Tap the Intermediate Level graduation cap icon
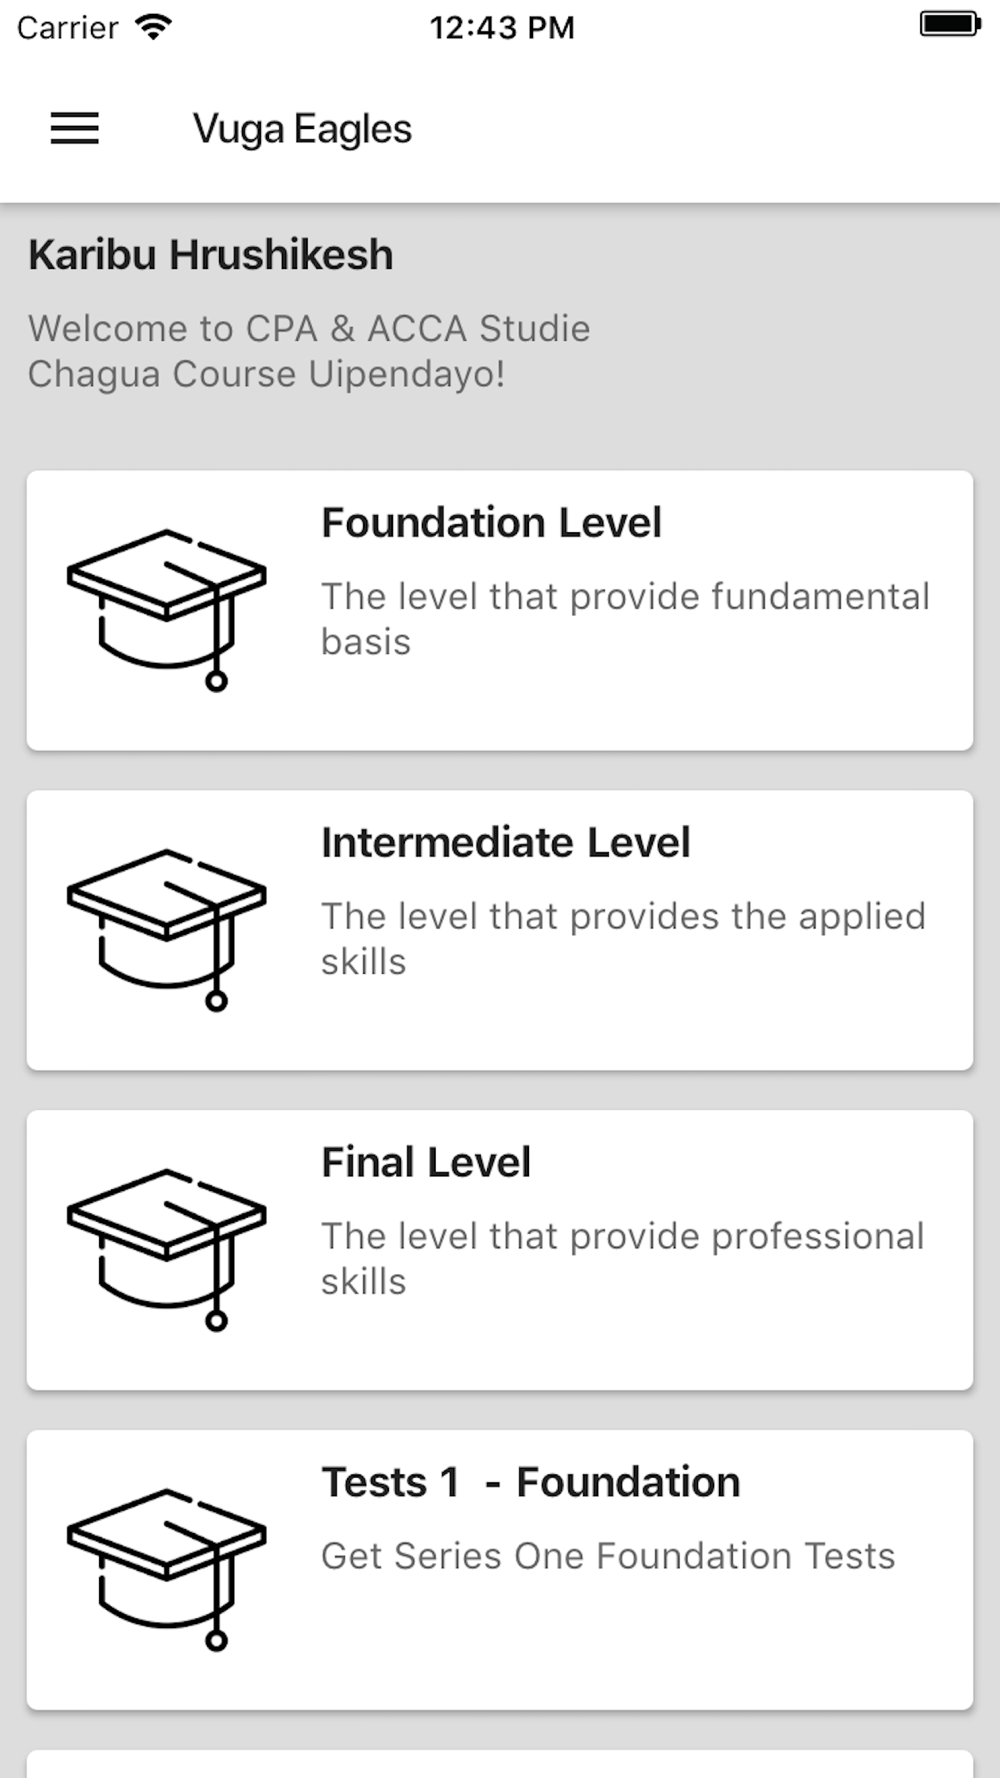Viewport: 1000px width, 1778px height. pyautogui.click(x=167, y=930)
